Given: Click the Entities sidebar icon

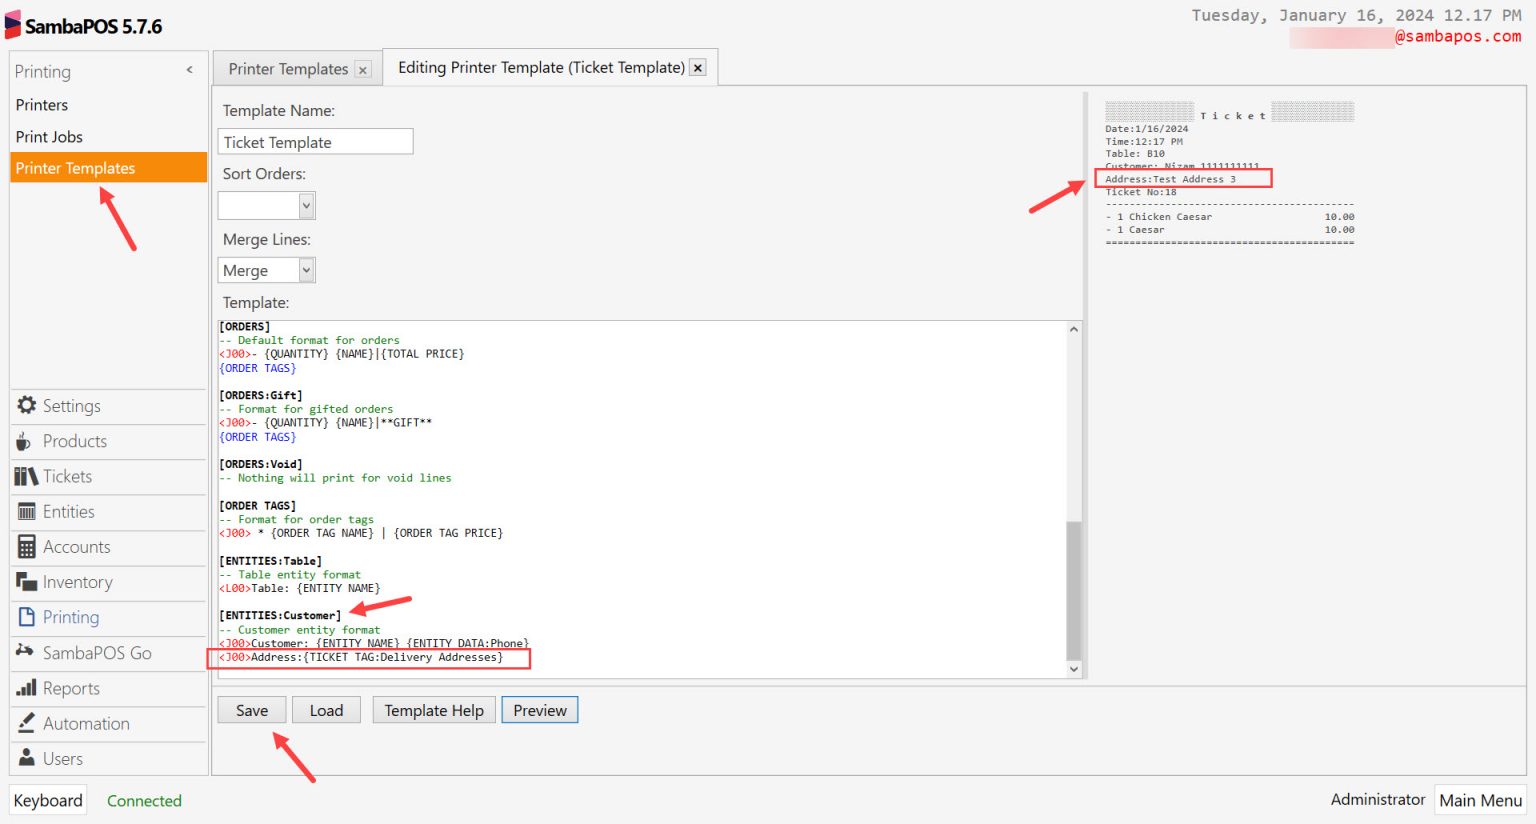Looking at the screenshot, I should (x=25, y=511).
